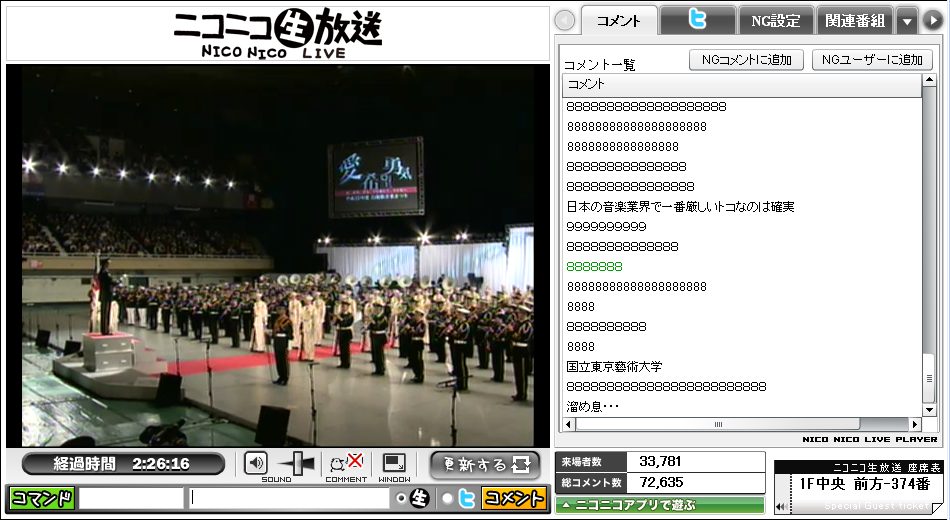Open the NG設定 tab
The image size is (950, 520).
776,21
